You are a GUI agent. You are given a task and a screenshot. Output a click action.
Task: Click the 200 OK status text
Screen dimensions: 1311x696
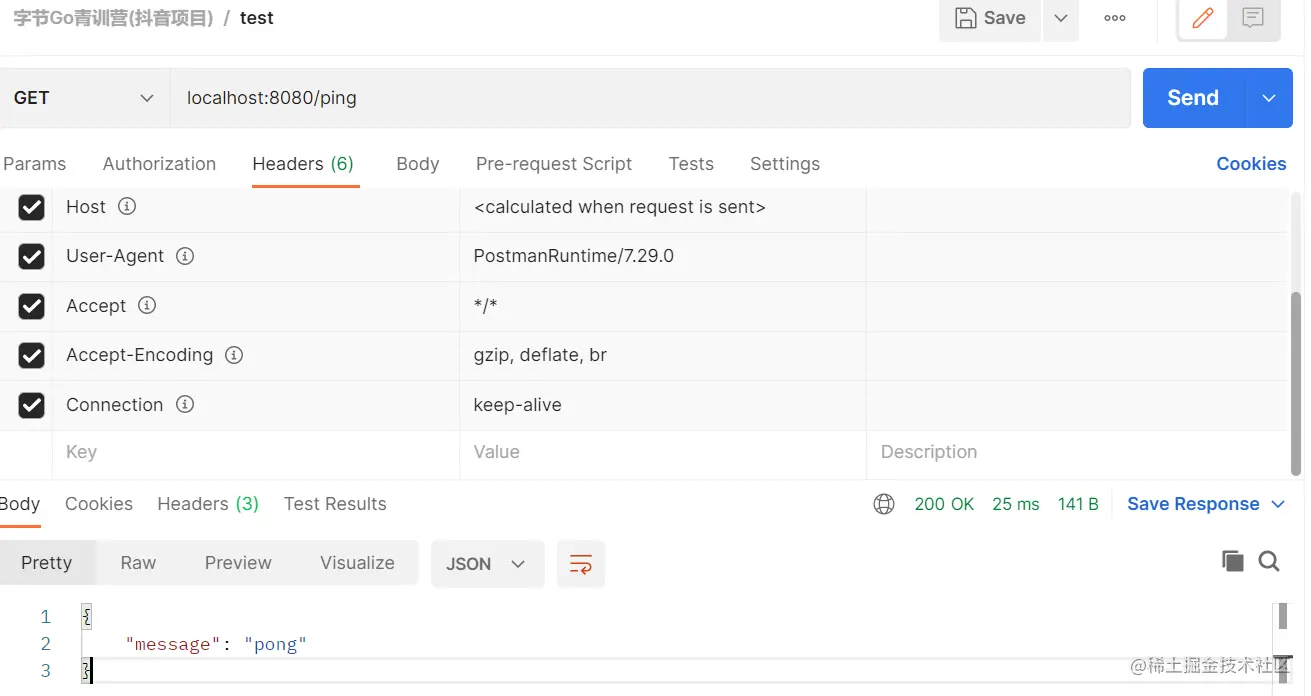coord(944,504)
